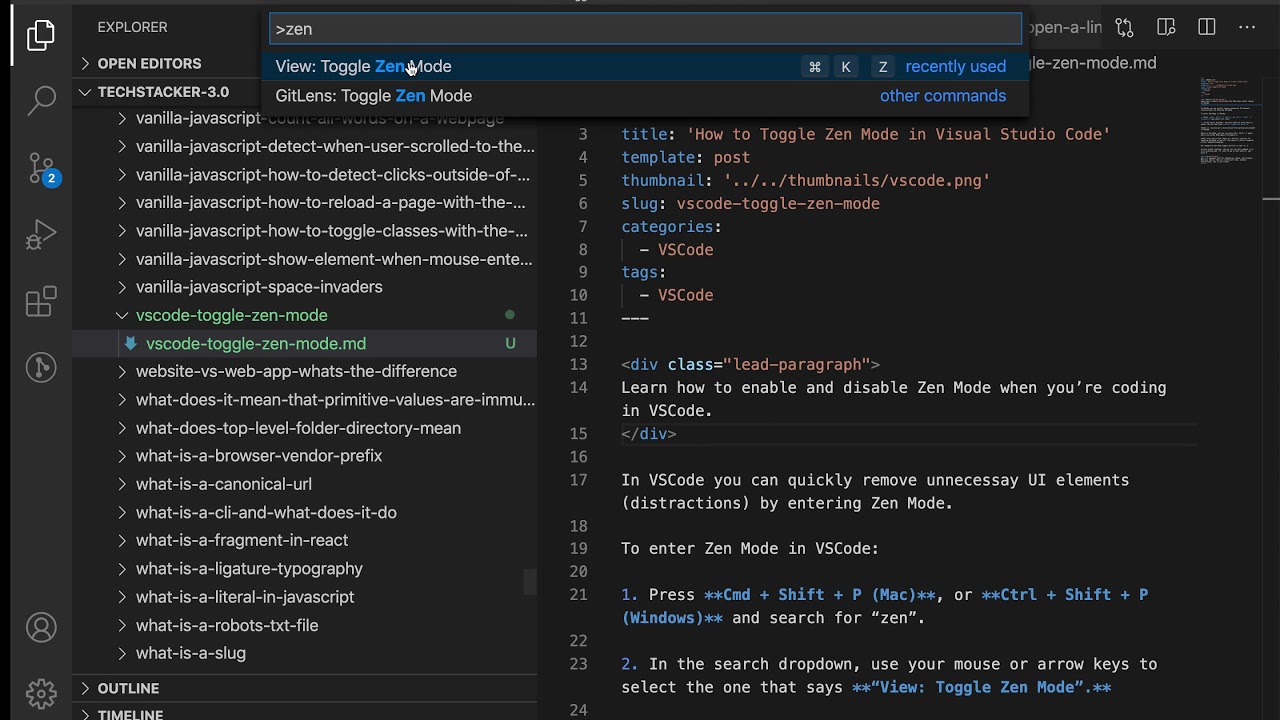The image size is (1280, 720).
Task: Click the title line 'How to Toggle Zen Mode'
Action: (866, 135)
